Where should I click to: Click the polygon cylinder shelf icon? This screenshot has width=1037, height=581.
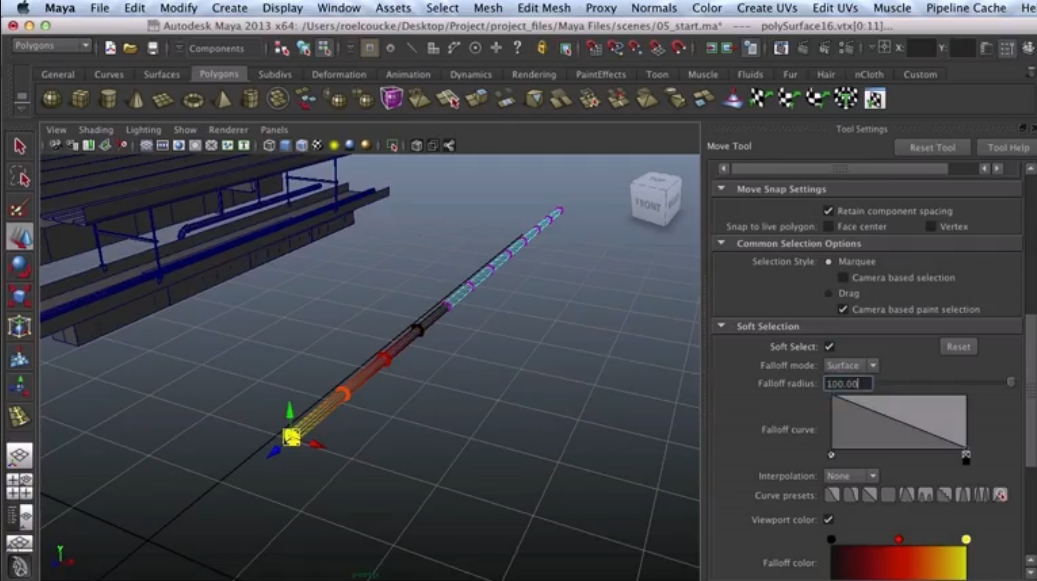pos(108,99)
